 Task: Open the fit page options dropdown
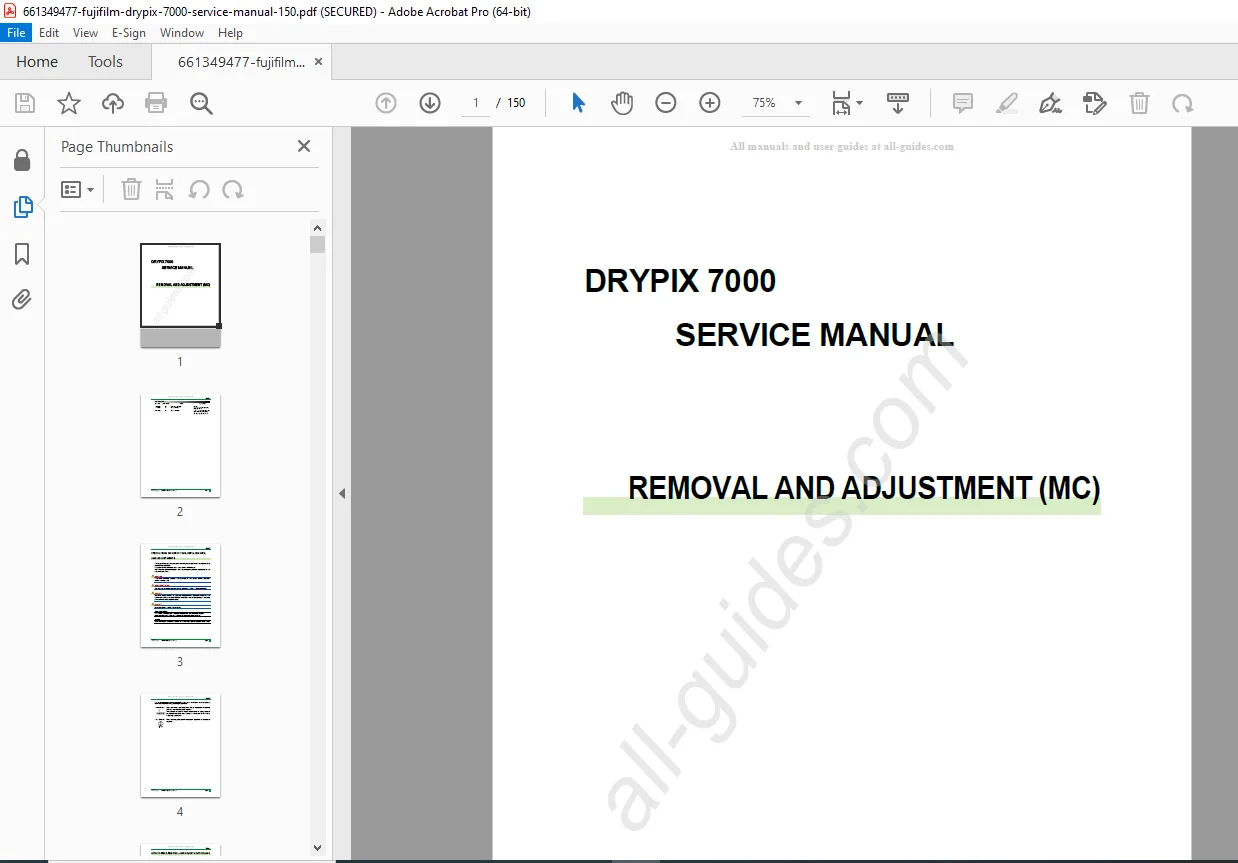coord(847,103)
